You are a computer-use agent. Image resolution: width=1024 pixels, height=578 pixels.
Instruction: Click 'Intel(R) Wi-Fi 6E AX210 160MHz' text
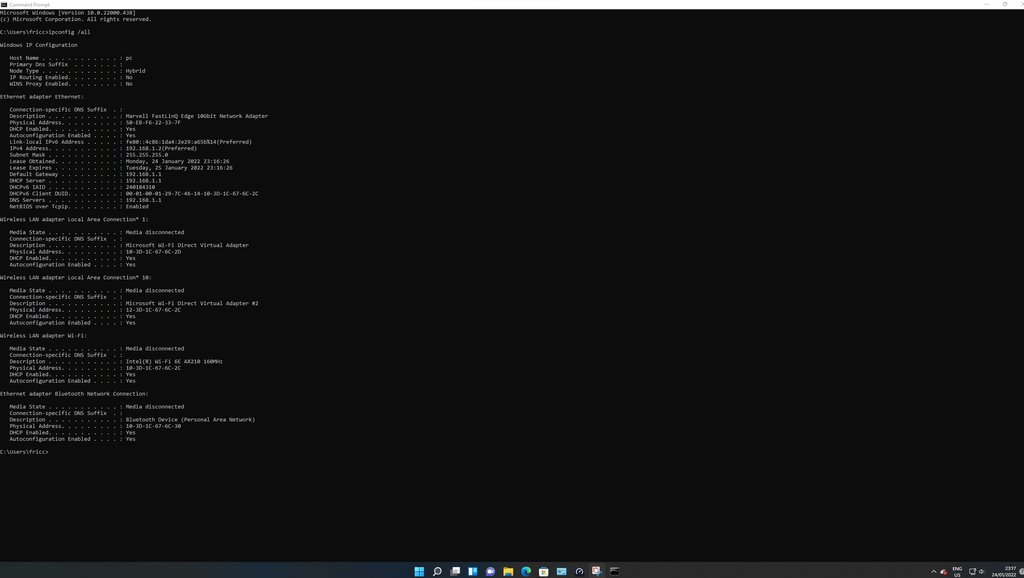pos(174,362)
